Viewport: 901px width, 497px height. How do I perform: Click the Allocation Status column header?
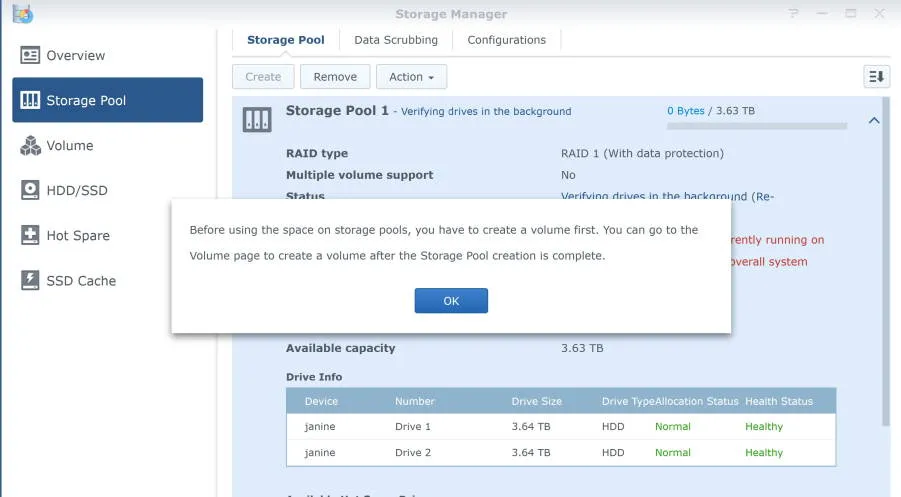[x=696, y=401]
